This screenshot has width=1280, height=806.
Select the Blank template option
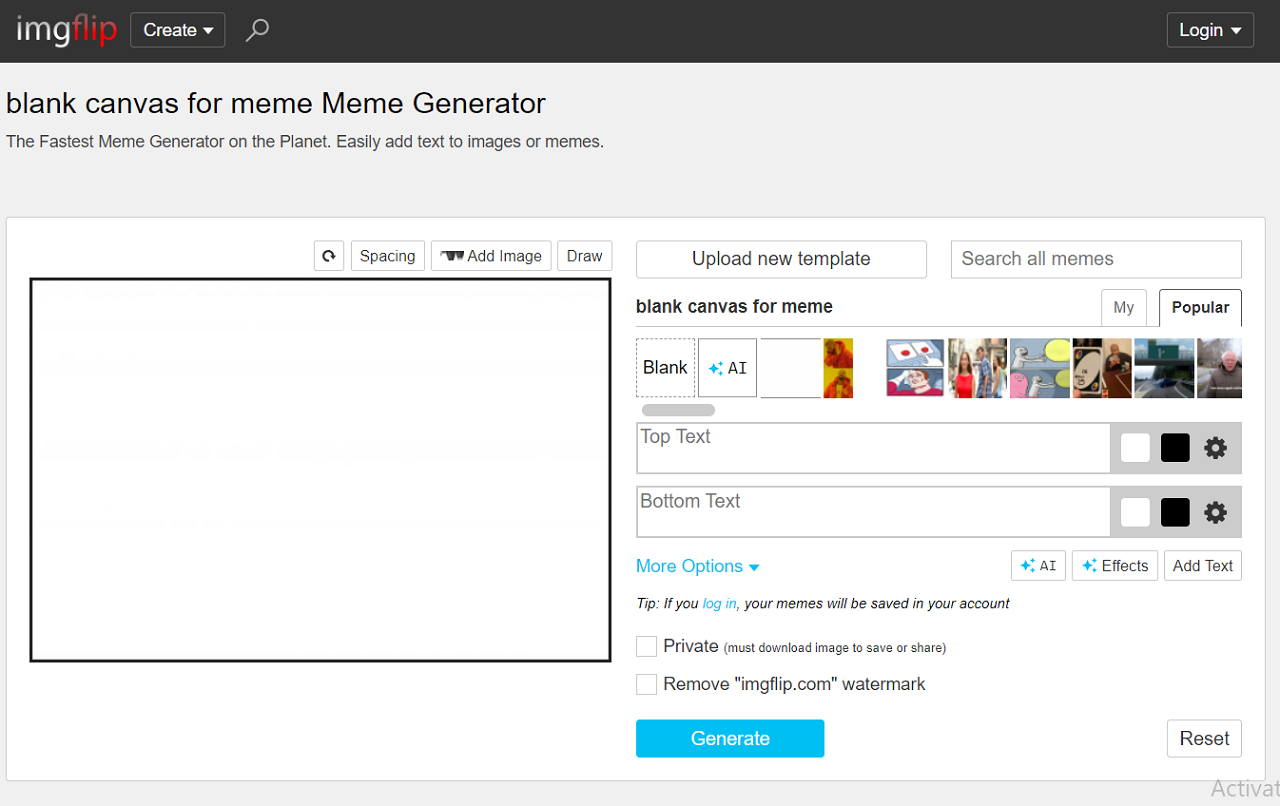[665, 367]
